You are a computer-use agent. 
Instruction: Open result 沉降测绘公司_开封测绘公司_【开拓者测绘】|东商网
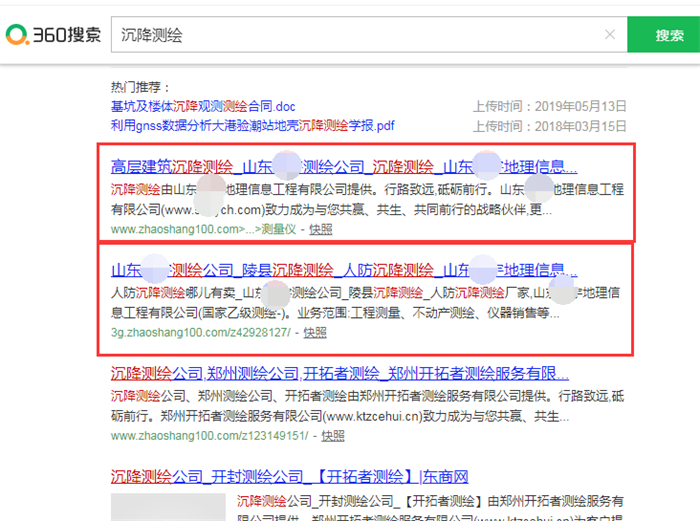(x=289, y=477)
